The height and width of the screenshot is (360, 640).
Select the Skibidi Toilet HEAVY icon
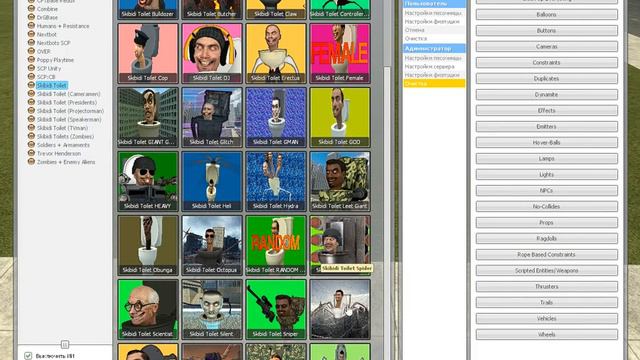[148, 181]
